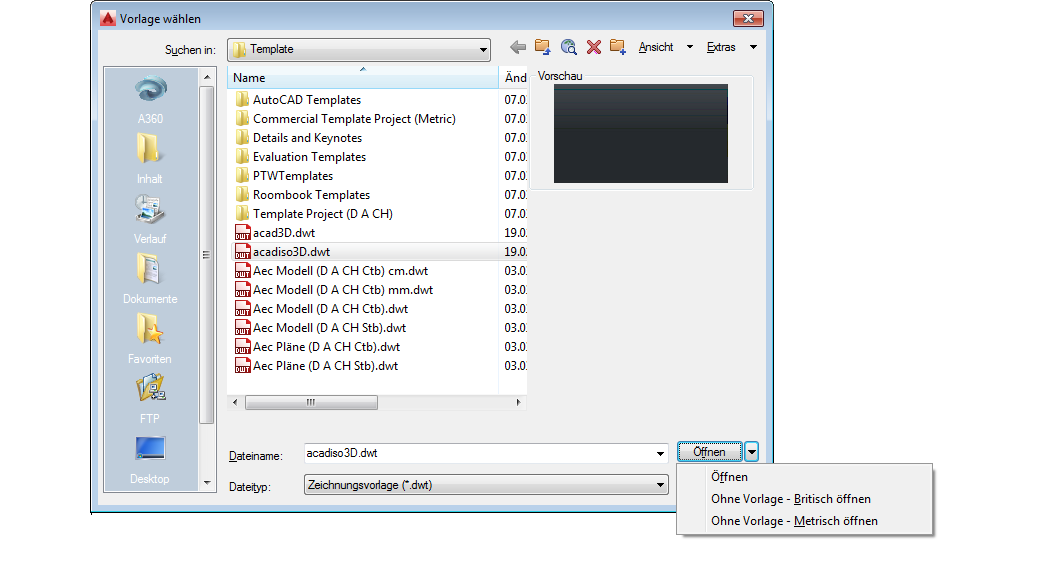Expand the Suchen in folder dropdown
Viewport: 1061px width, 567px height.
(482, 49)
